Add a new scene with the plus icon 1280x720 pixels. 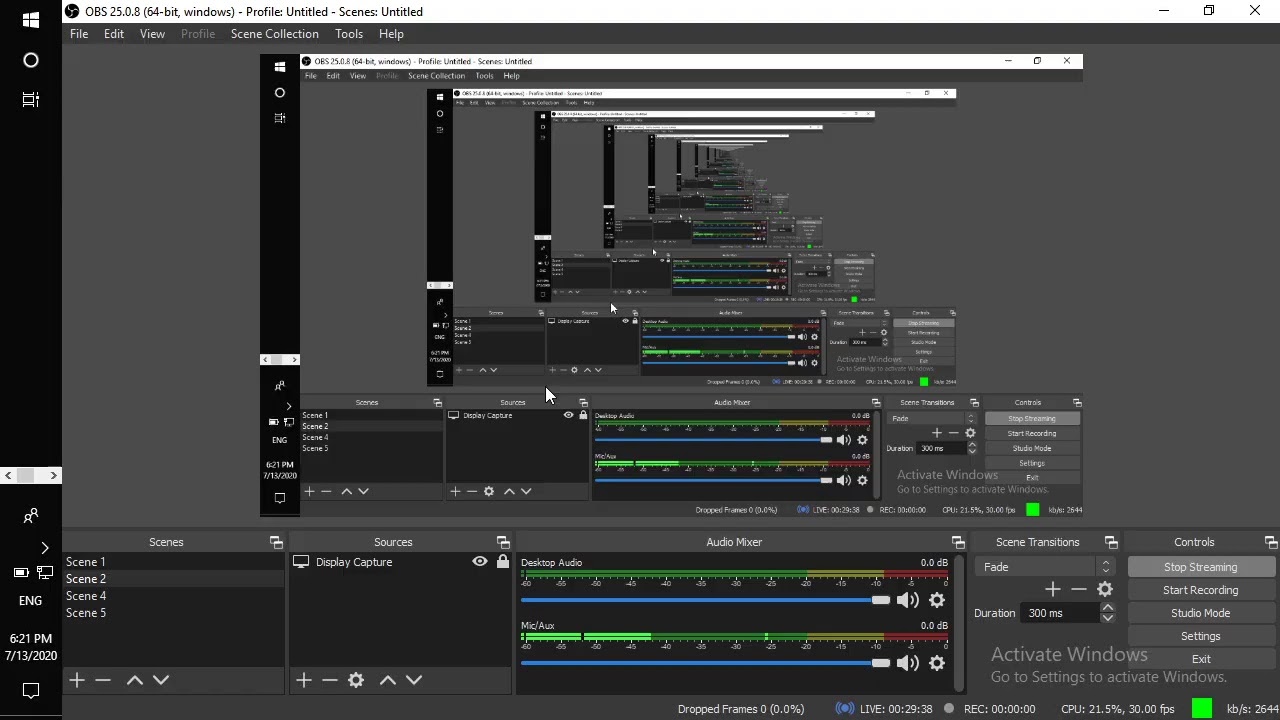(x=77, y=680)
